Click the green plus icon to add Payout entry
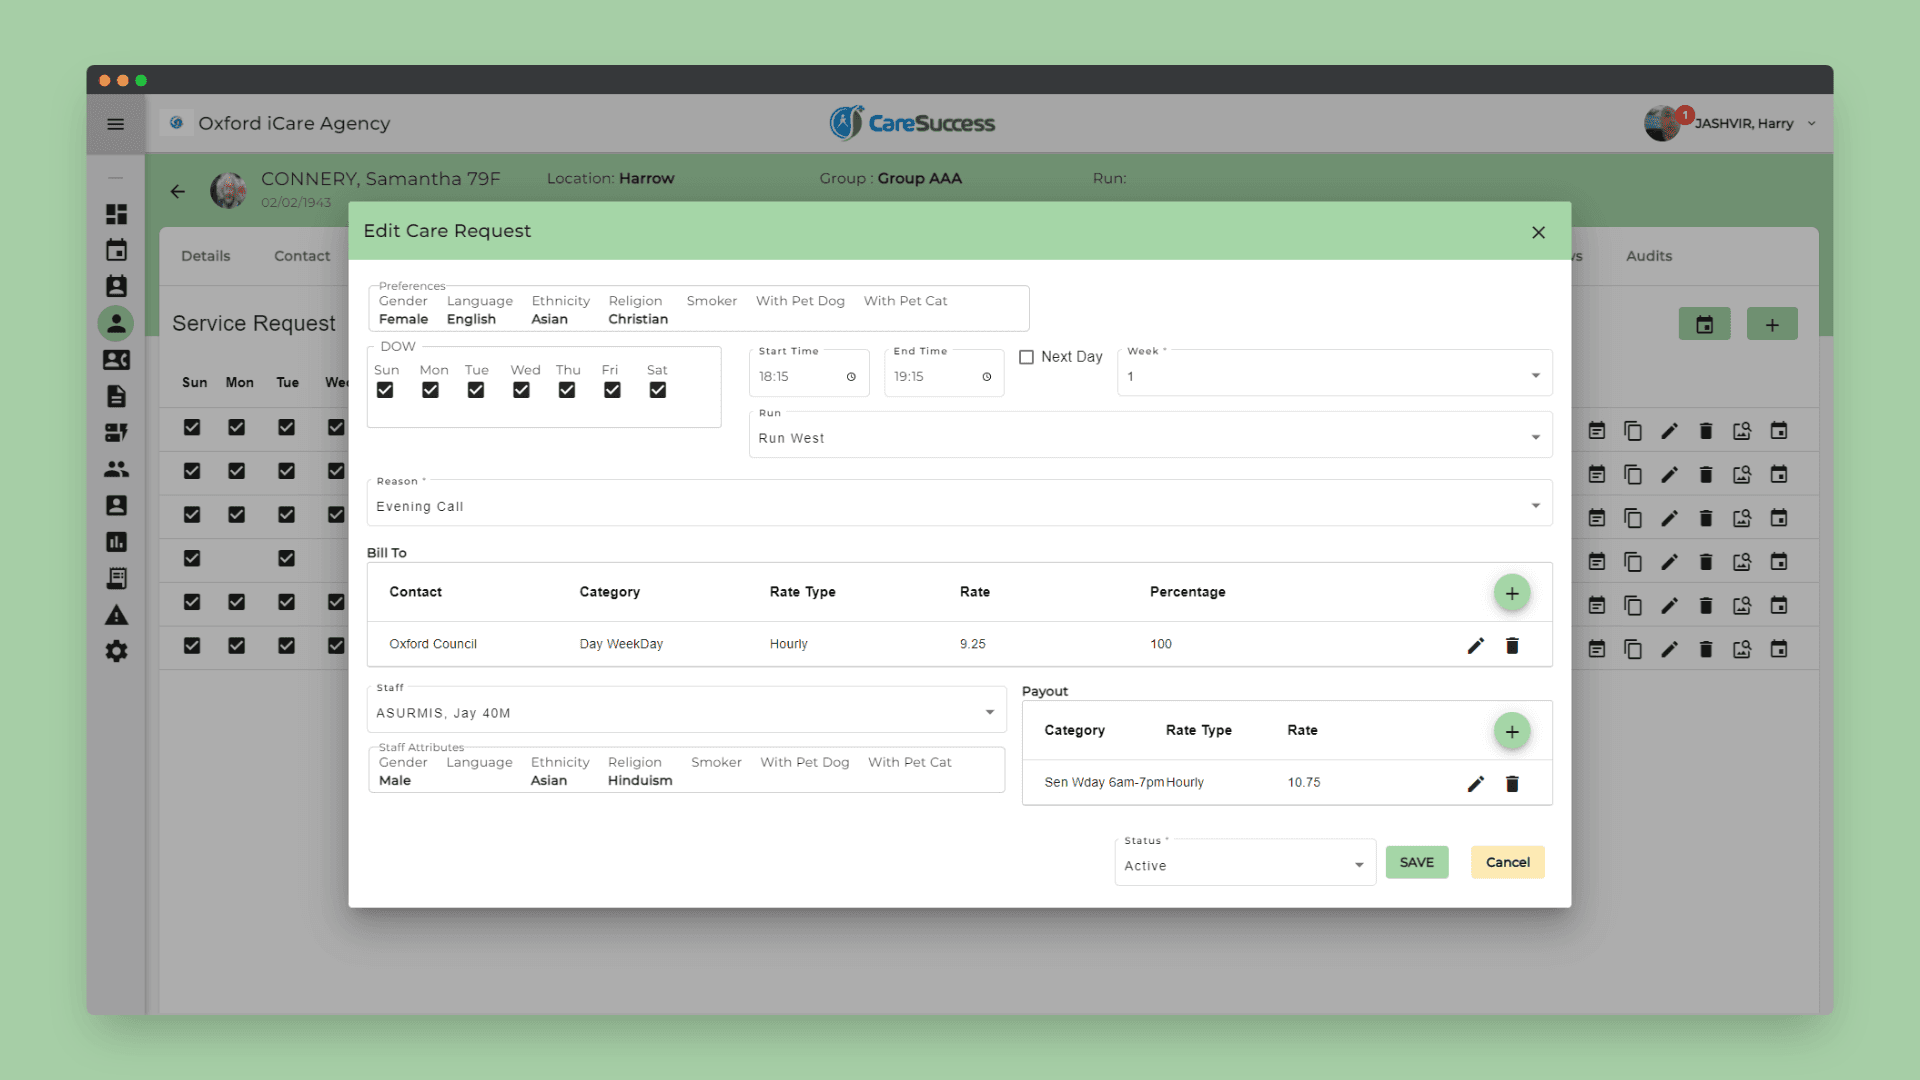The image size is (1920, 1080). (1511, 731)
